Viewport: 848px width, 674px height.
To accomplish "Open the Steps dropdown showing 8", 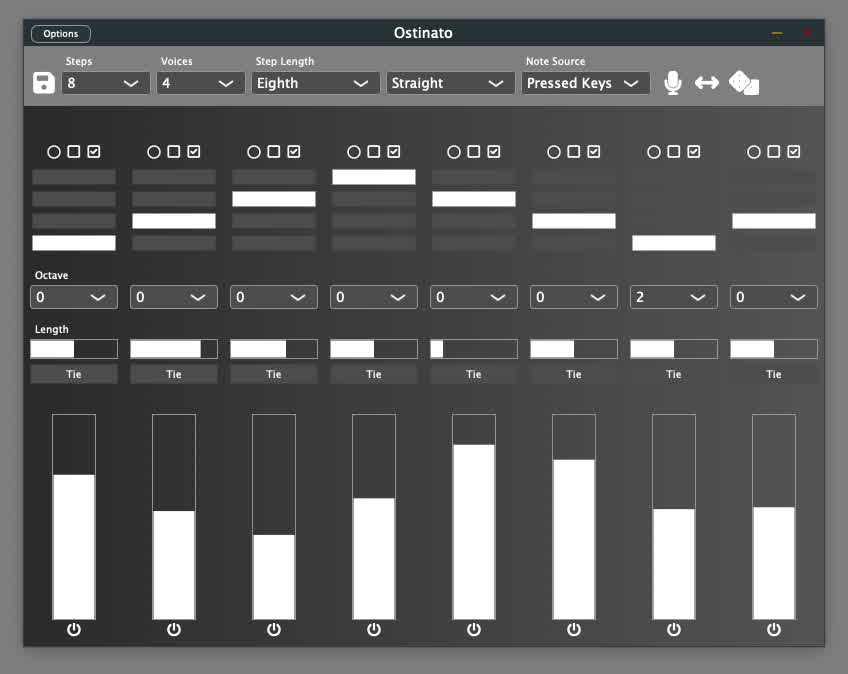I will [x=105, y=83].
